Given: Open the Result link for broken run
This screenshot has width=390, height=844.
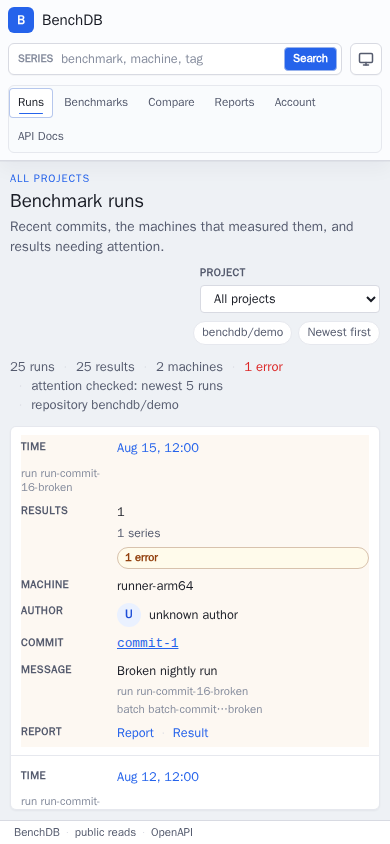Looking at the screenshot, I should [x=190, y=733].
